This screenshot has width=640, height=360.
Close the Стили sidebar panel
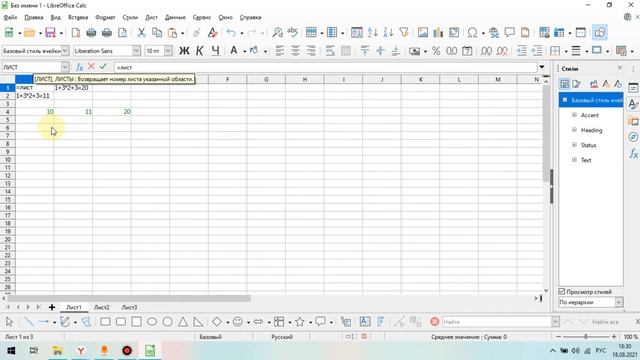coord(620,68)
